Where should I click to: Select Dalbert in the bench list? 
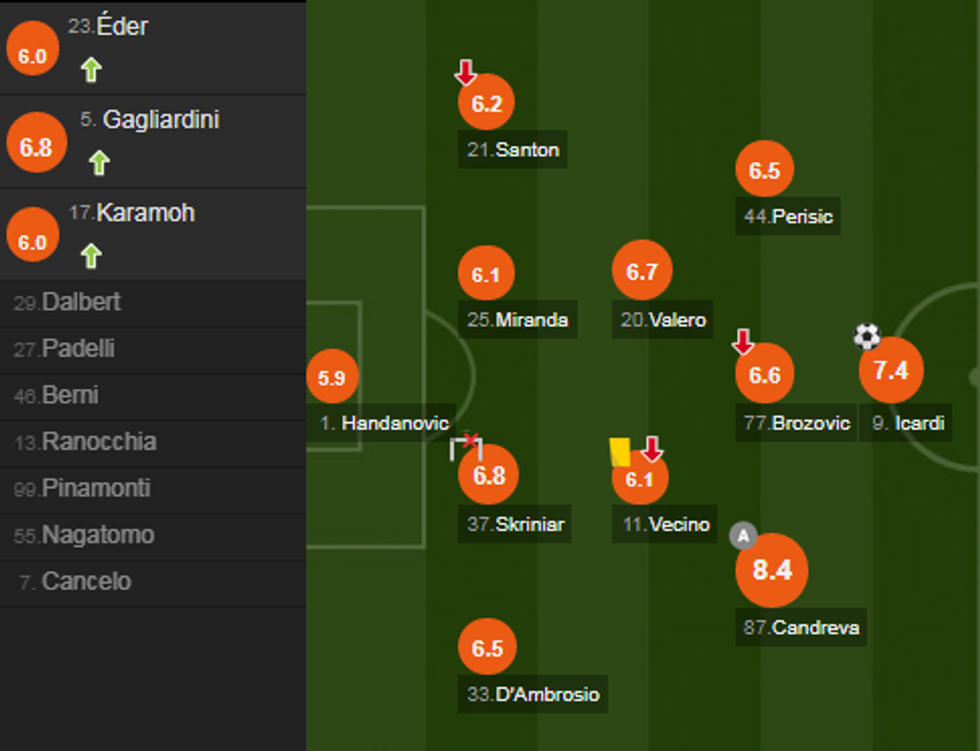[x=81, y=302]
